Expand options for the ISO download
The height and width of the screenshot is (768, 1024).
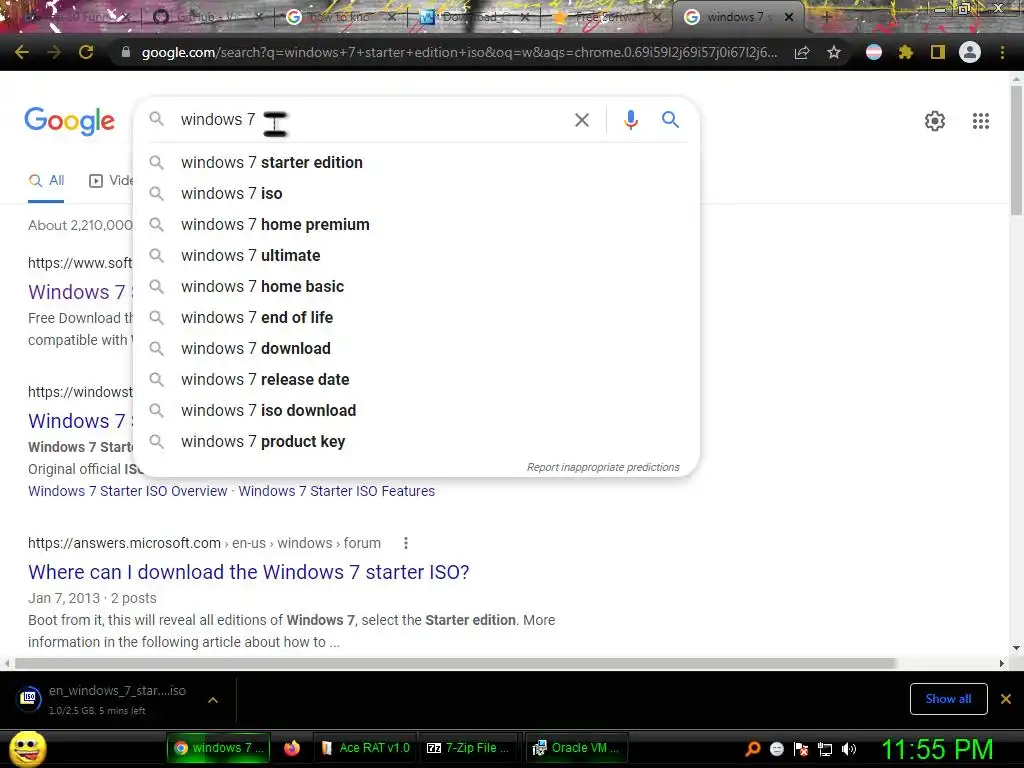pos(213,700)
